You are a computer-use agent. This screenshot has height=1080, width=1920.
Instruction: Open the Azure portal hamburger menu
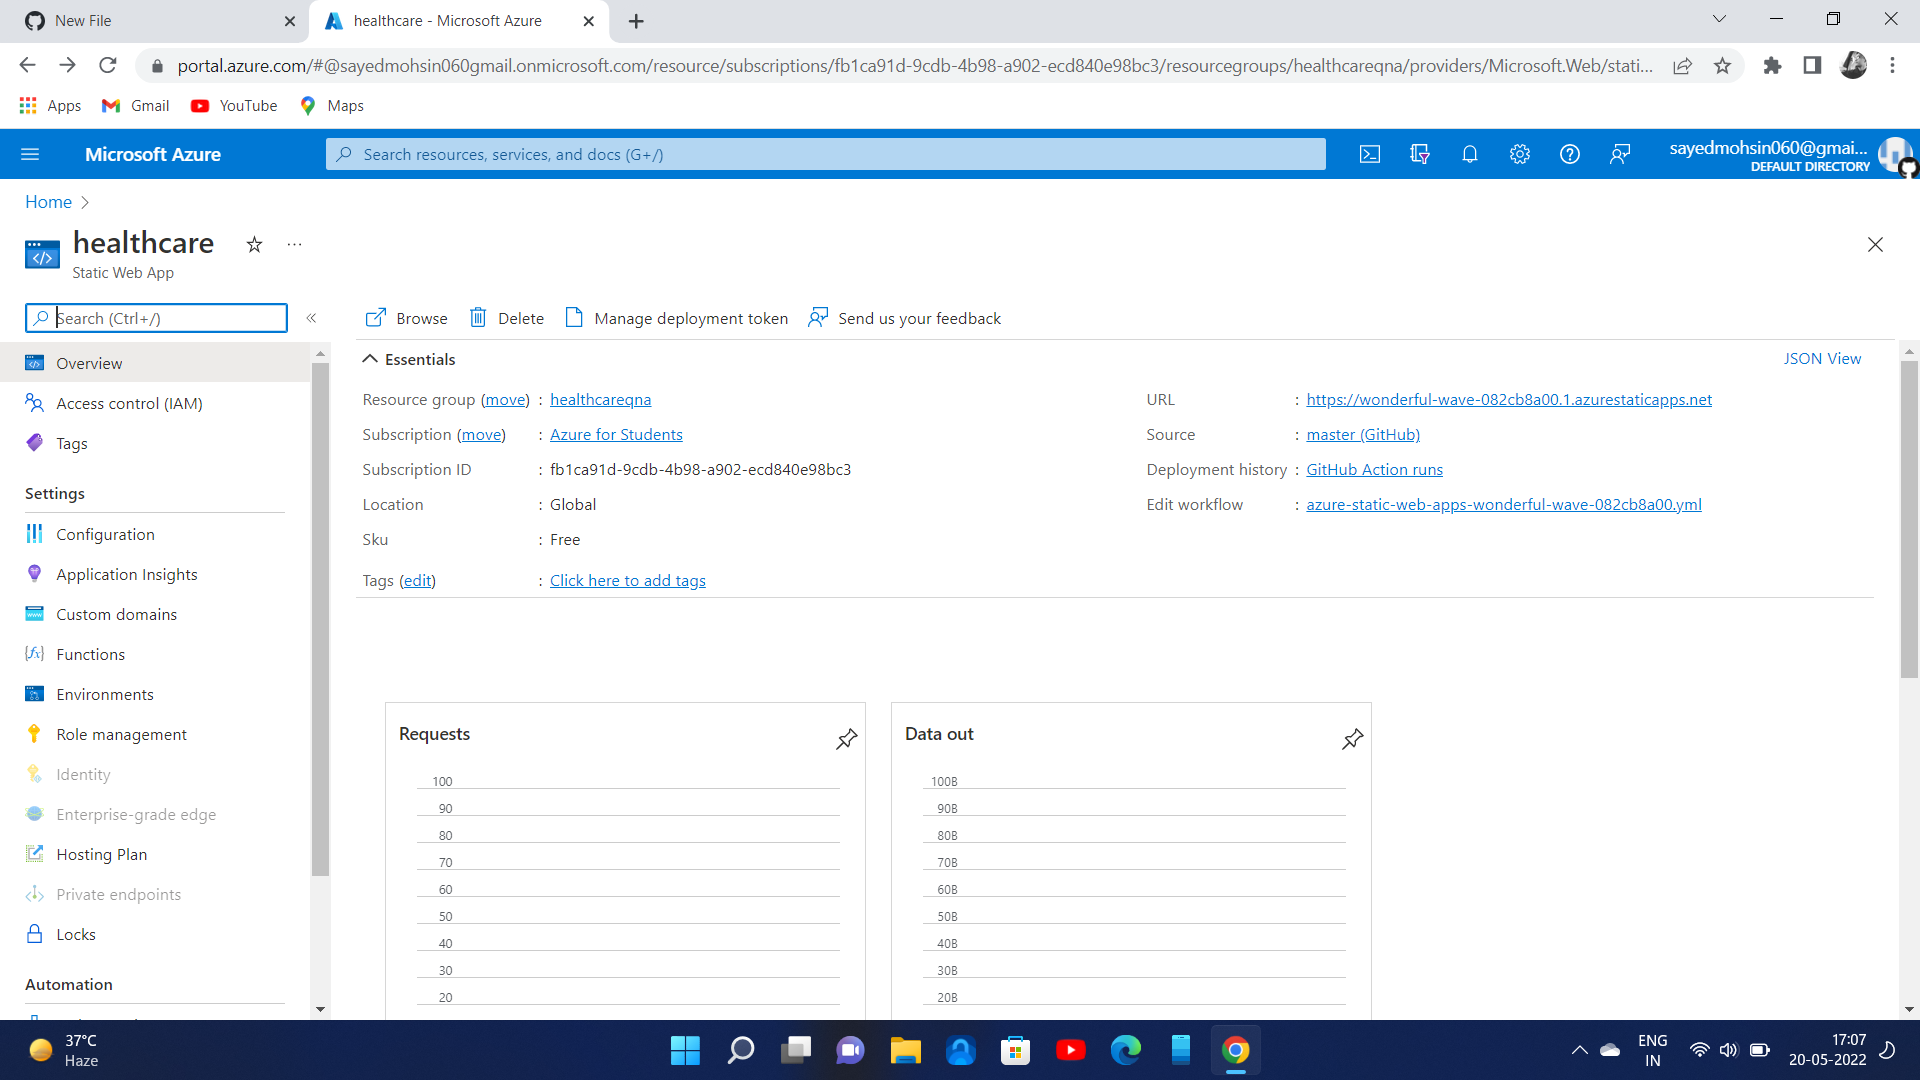(30, 154)
